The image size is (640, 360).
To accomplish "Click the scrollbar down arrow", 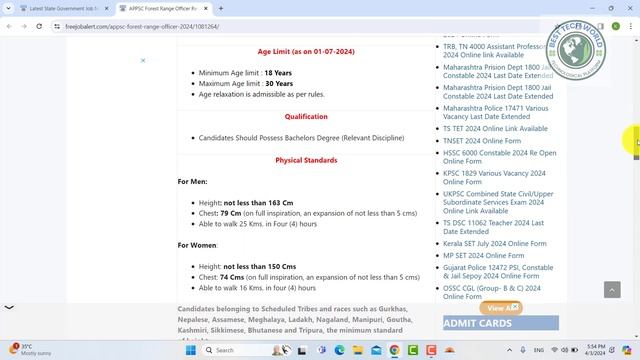I will click(x=636, y=336).
